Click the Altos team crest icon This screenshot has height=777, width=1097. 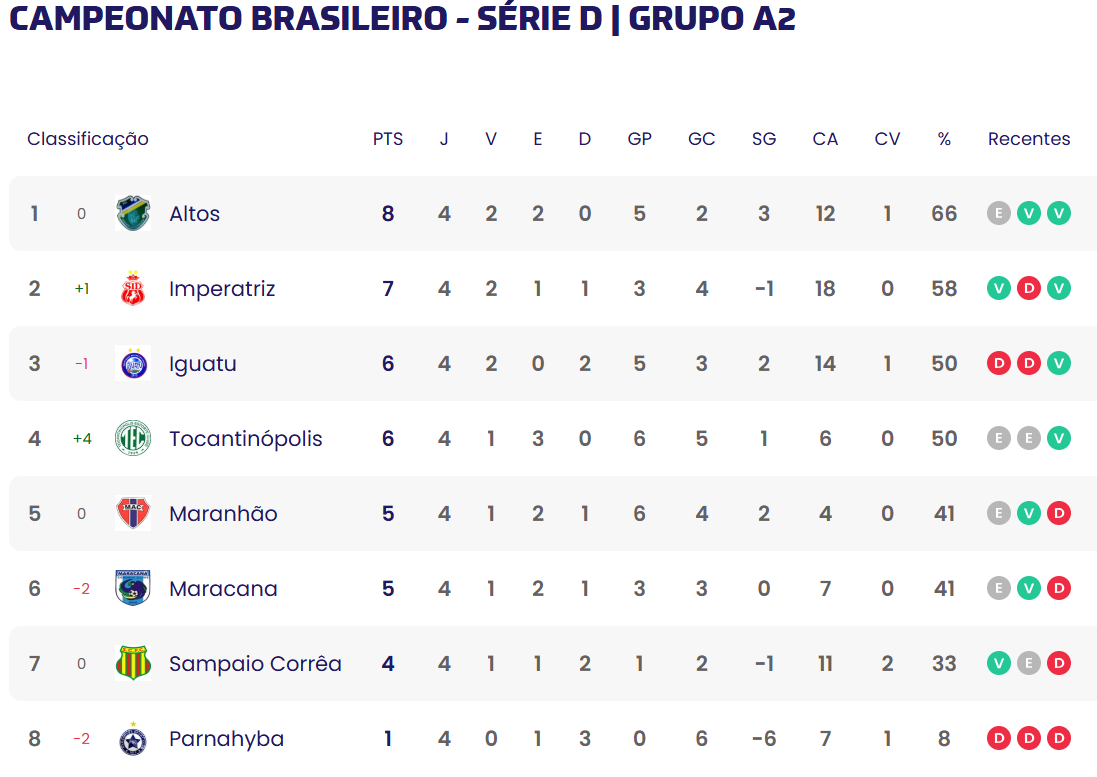[x=133, y=214]
